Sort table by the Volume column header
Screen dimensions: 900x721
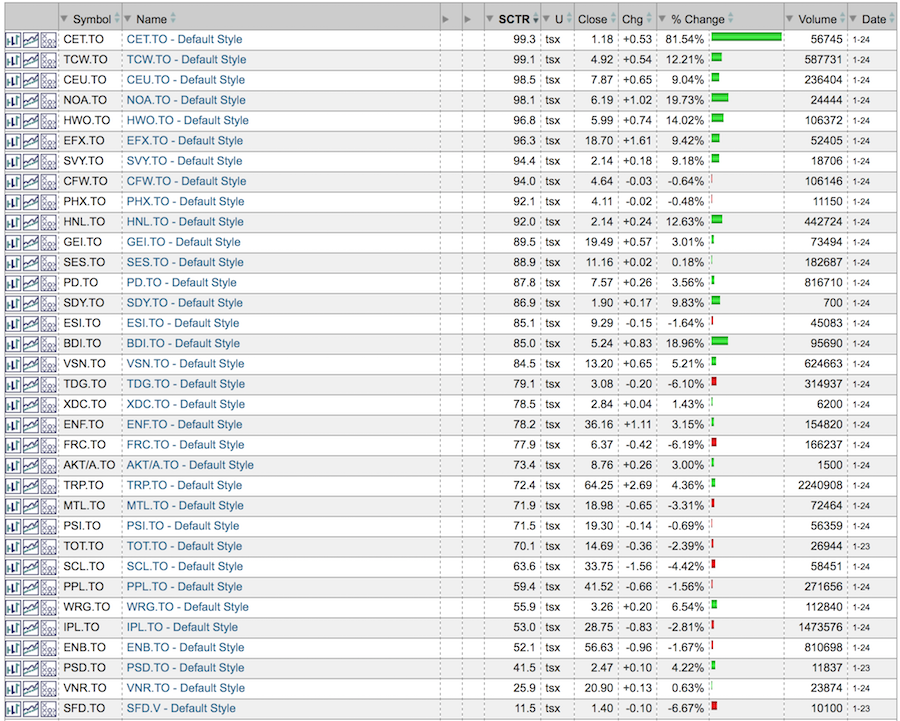[817, 19]
